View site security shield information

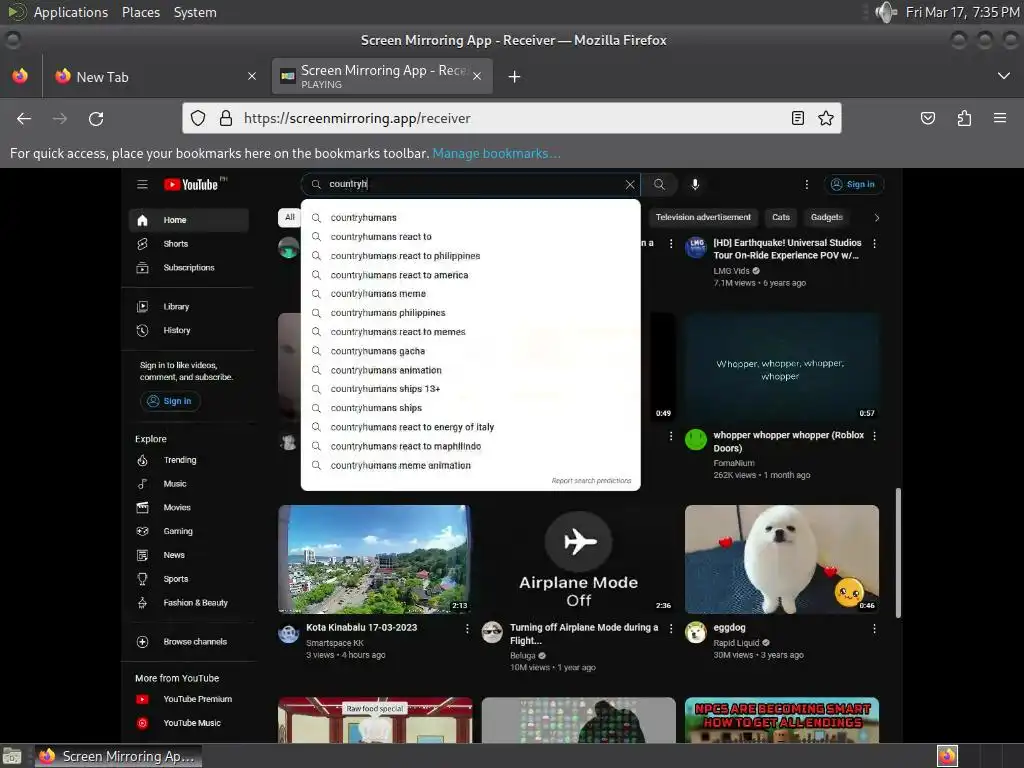point(198,118)
